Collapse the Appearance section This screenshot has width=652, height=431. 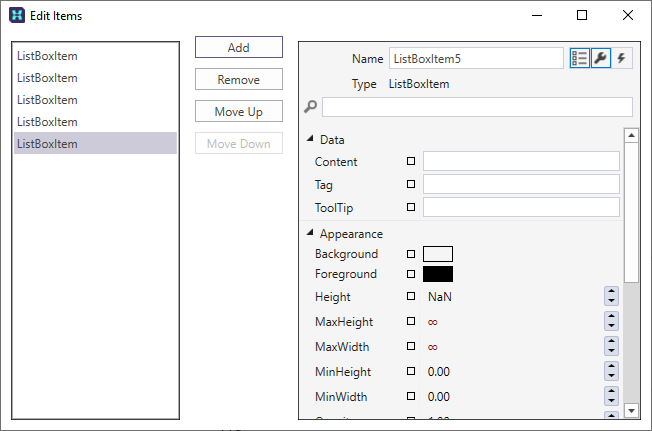pyautogui.click(x=311, y=233)
